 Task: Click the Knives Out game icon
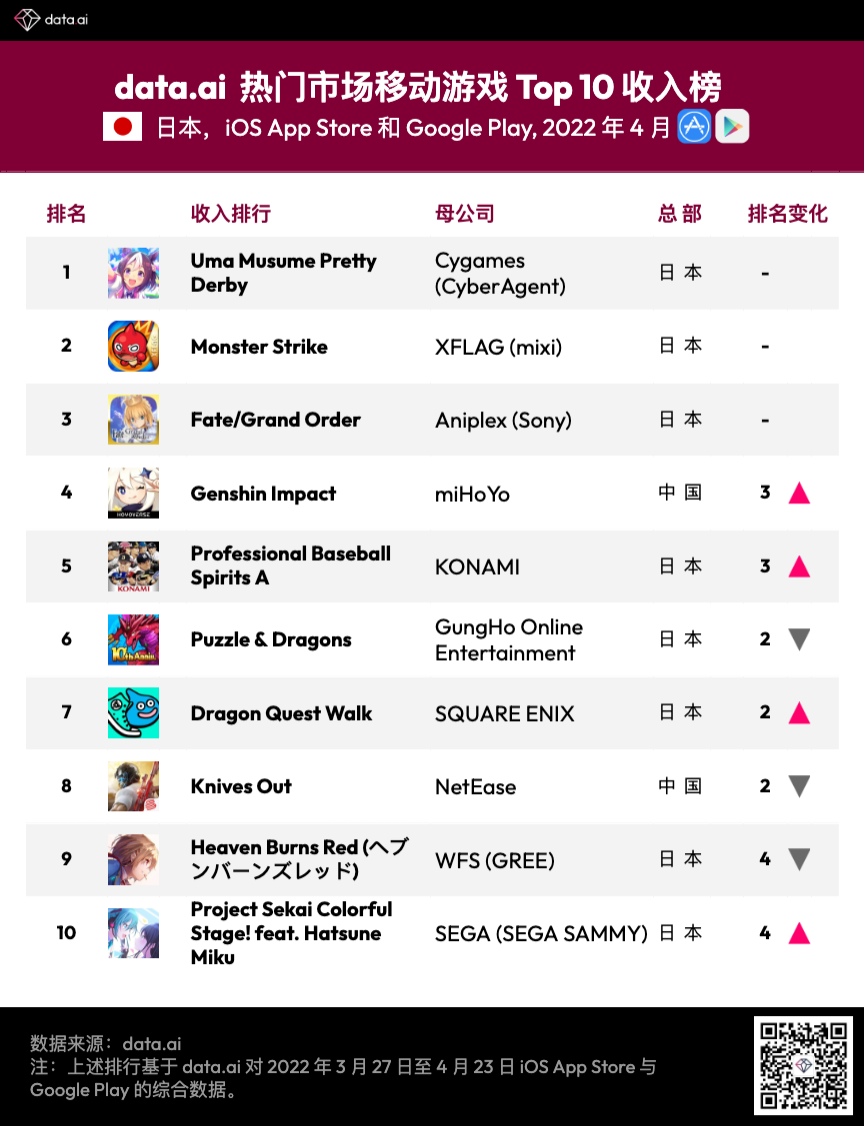point(133,786)
